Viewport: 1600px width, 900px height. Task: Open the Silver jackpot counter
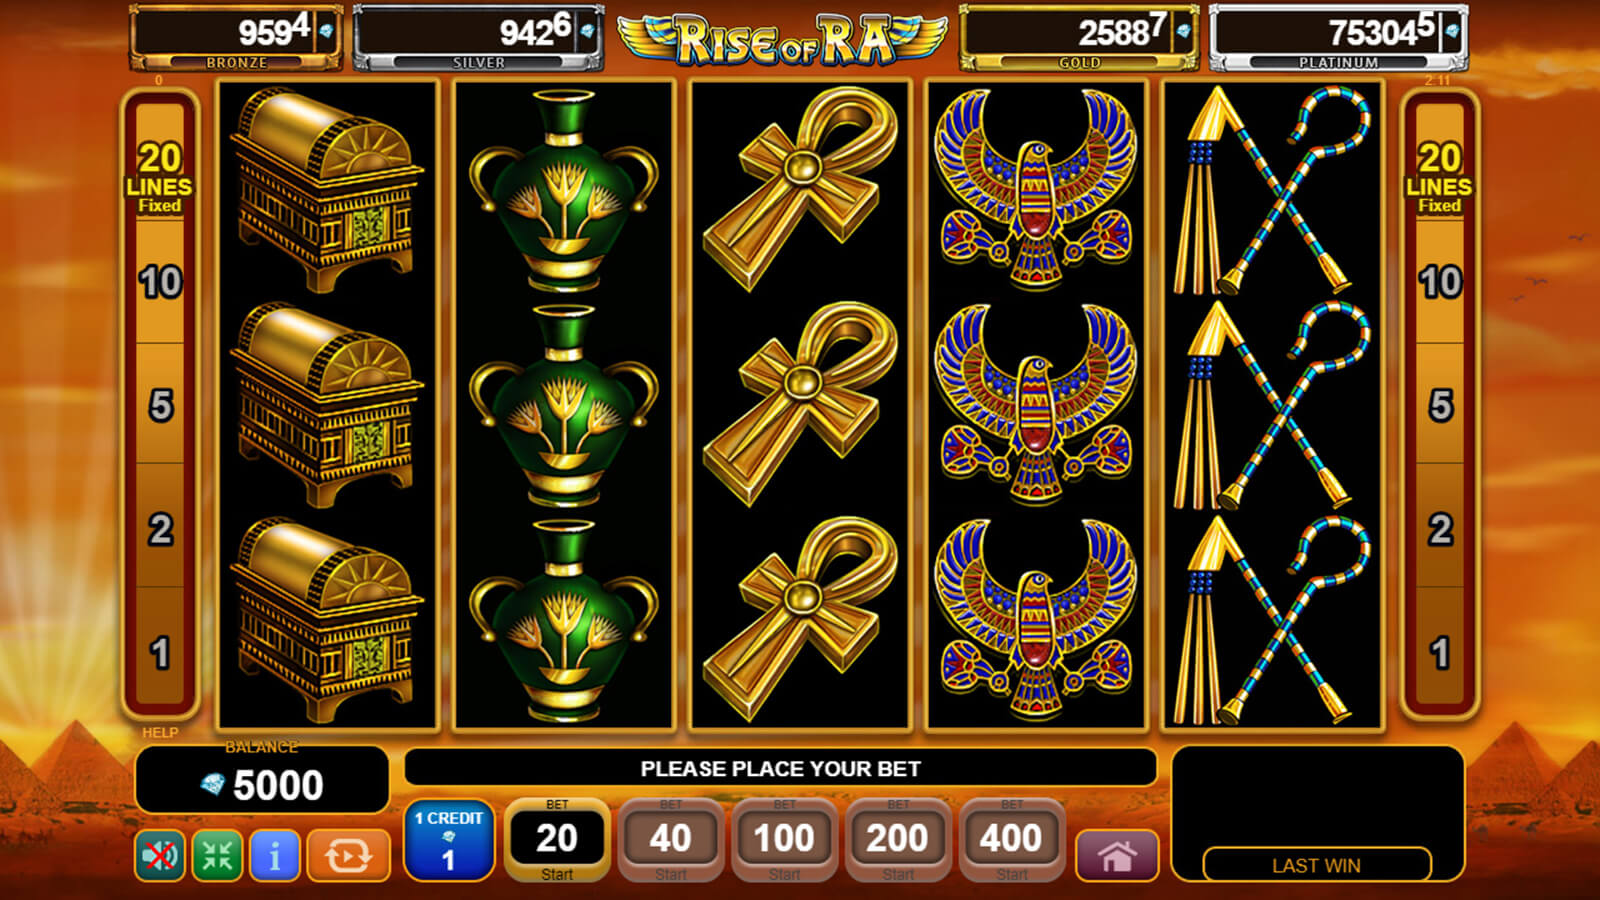point(479,38)
